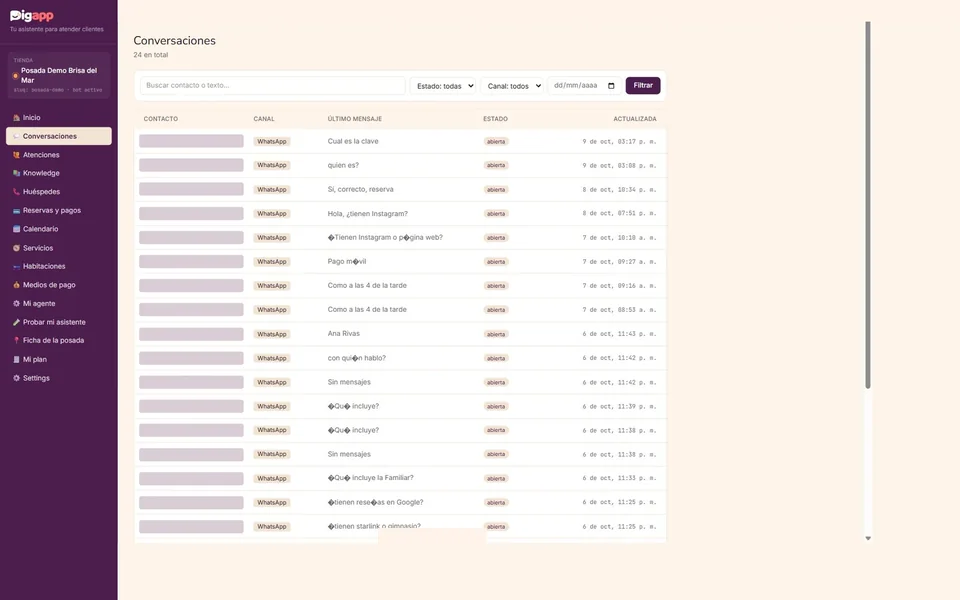Open Settings in the sidebar
This screenshot has width=960, height=600.
coord(59,378)
